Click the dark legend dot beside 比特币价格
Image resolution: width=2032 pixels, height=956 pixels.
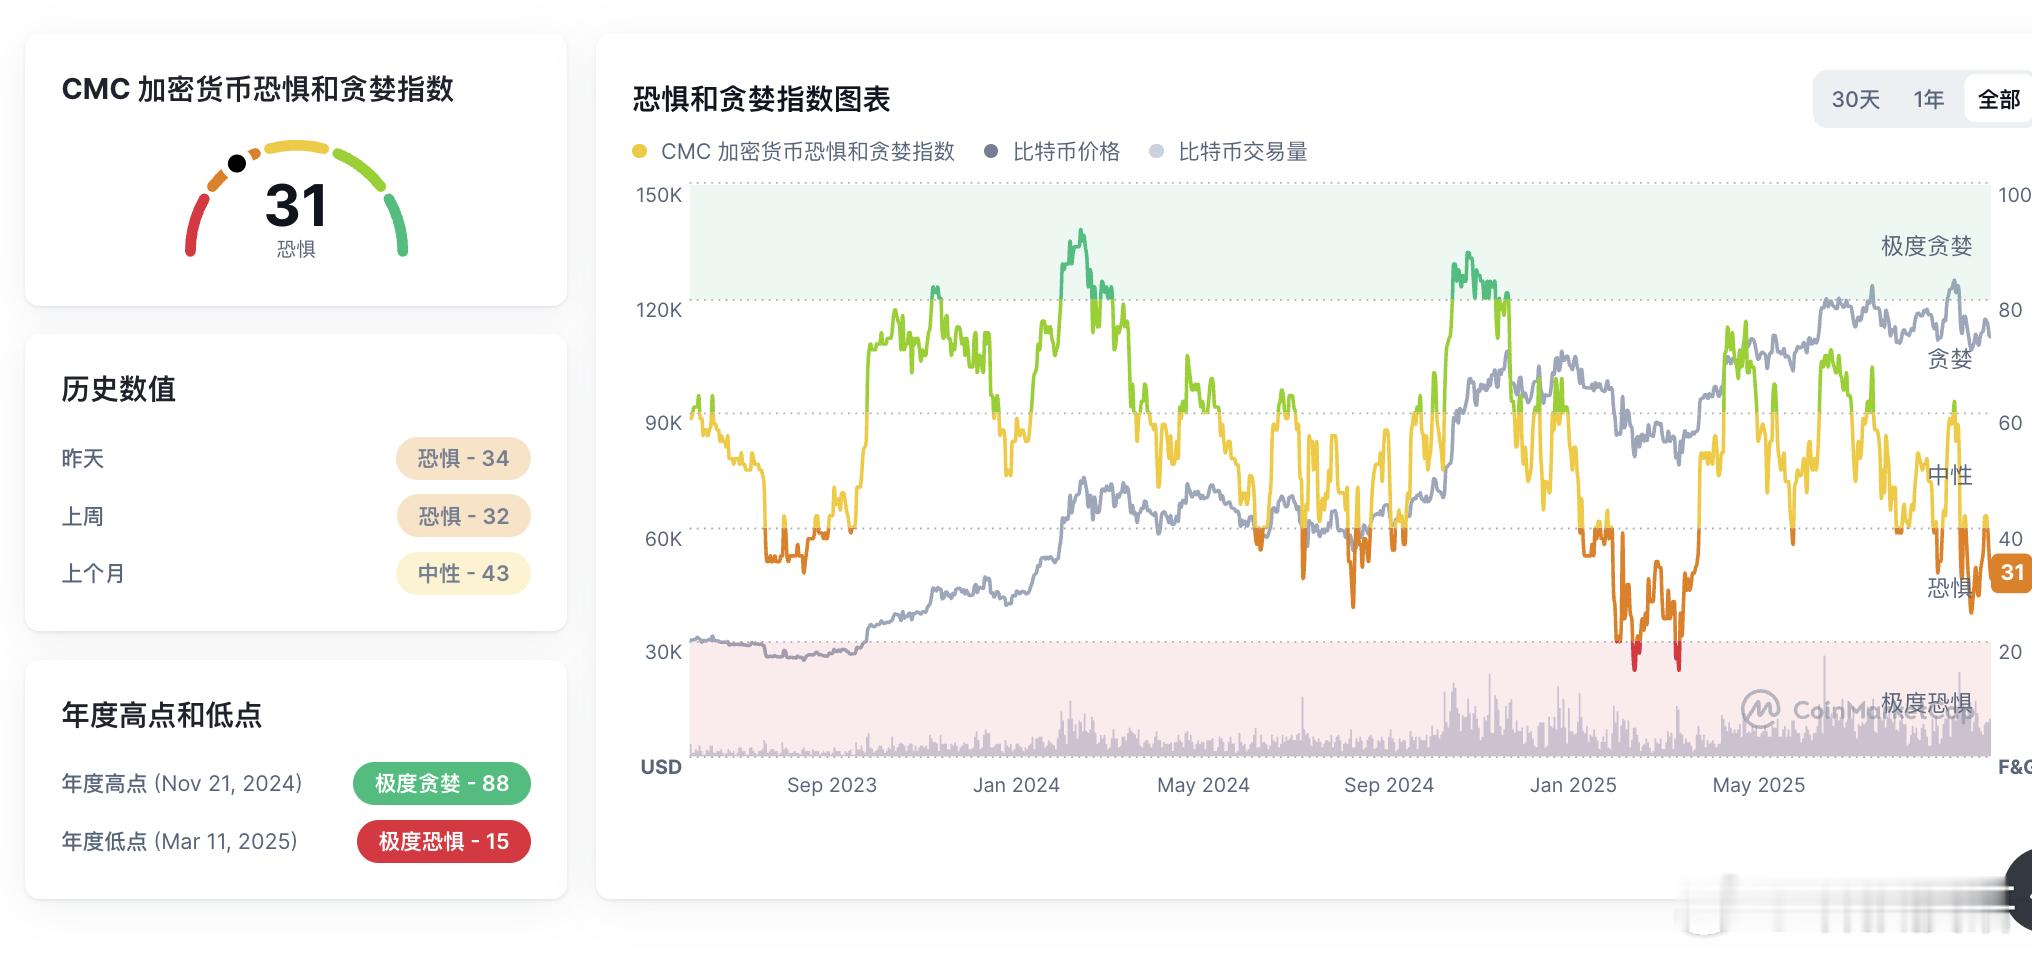click(990, 152)
